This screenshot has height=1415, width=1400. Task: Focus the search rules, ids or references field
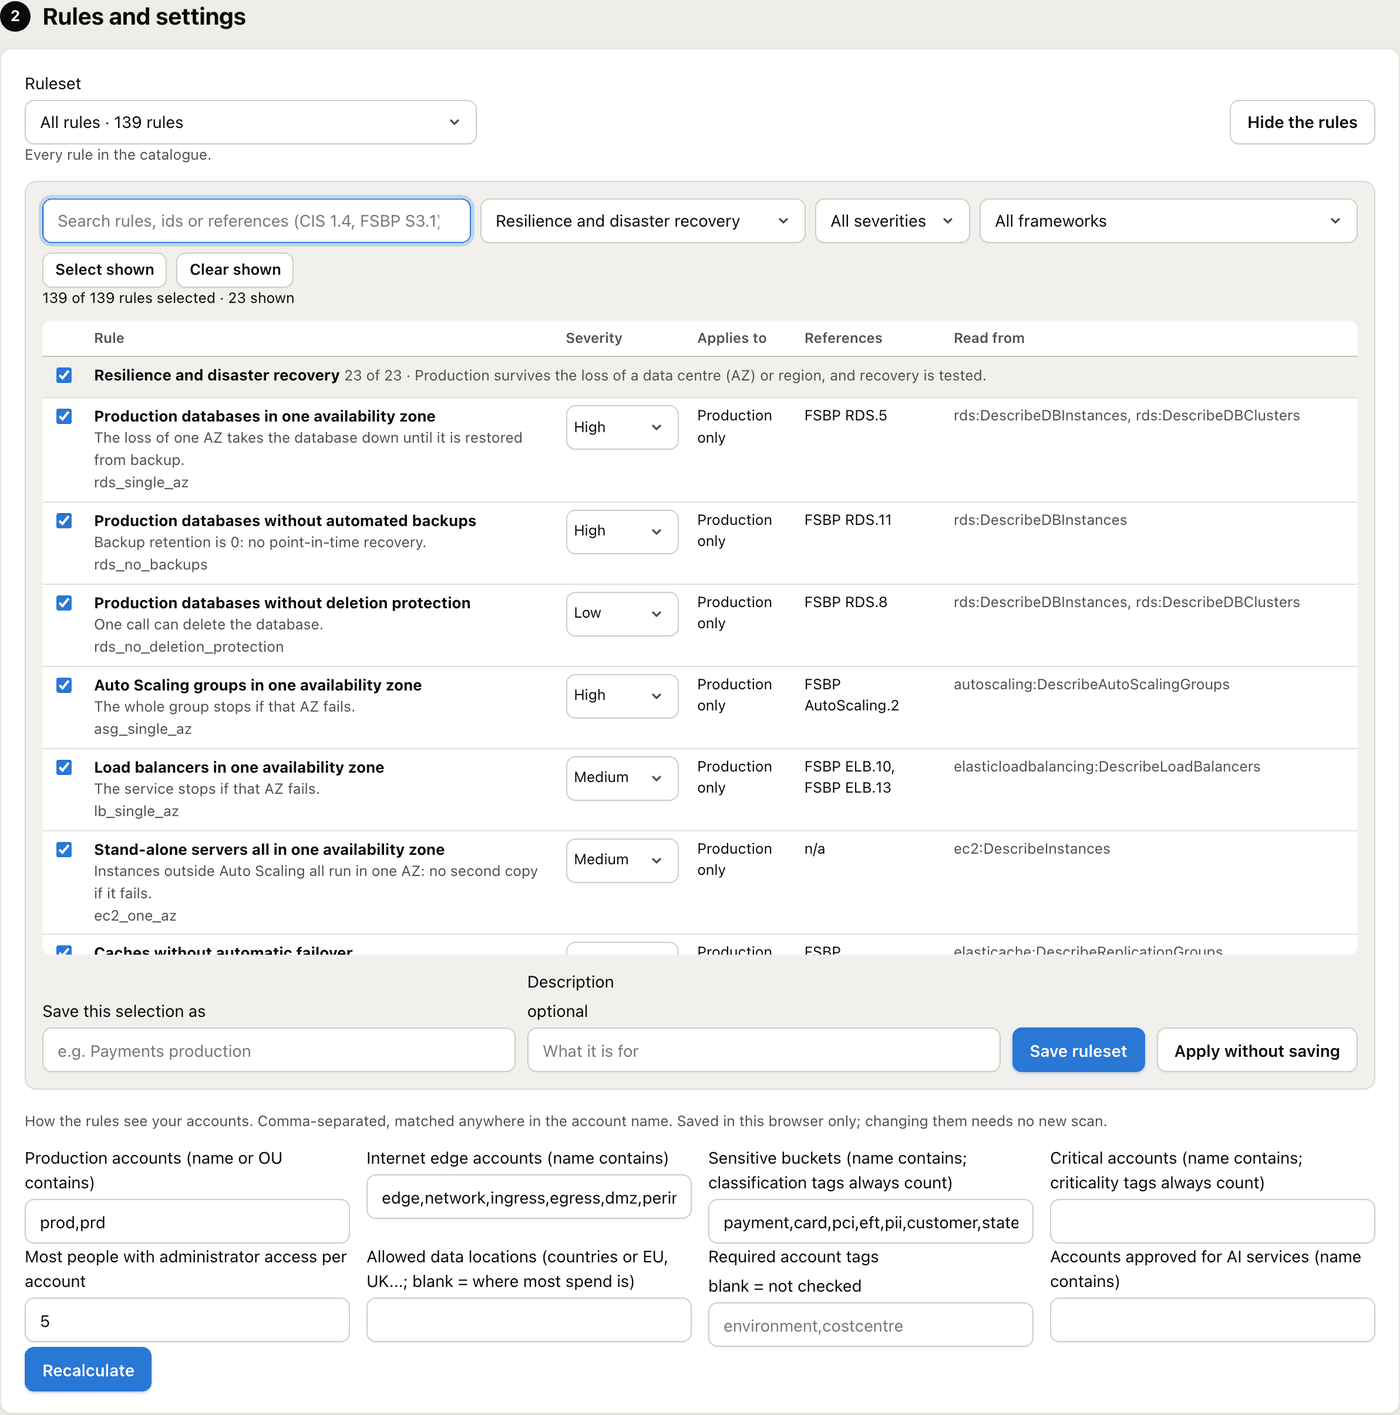point(256,221)
